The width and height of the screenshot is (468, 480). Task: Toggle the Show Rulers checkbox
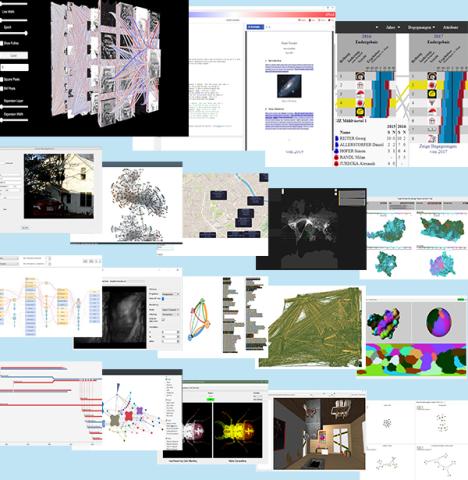[x=2, y=43]
